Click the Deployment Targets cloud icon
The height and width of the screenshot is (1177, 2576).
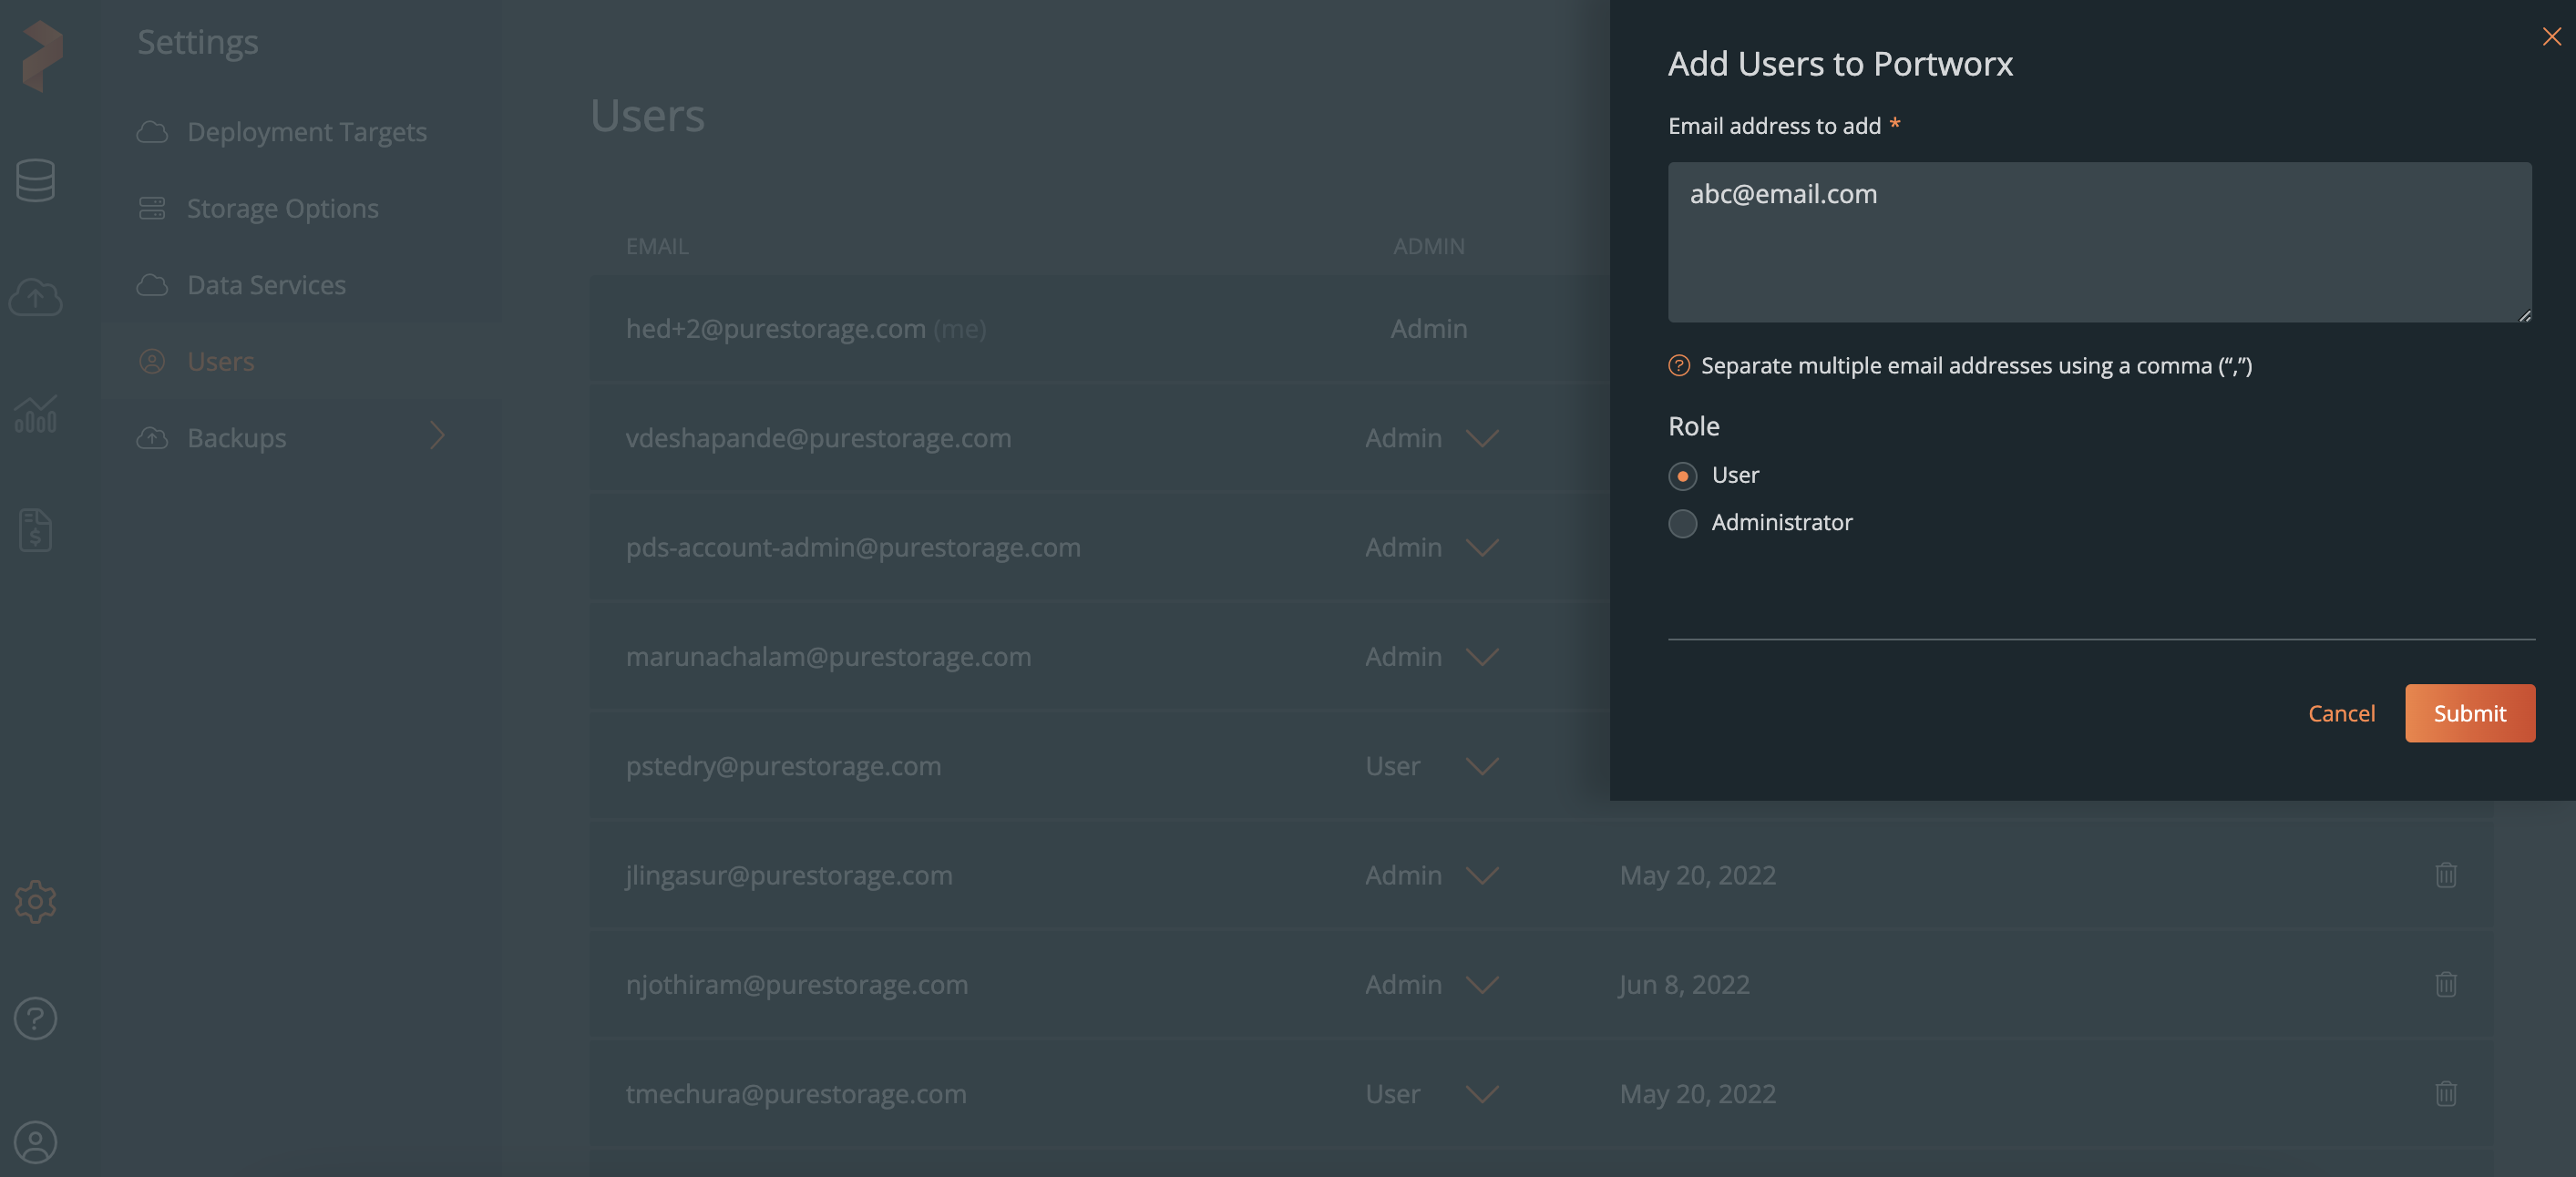152,132
